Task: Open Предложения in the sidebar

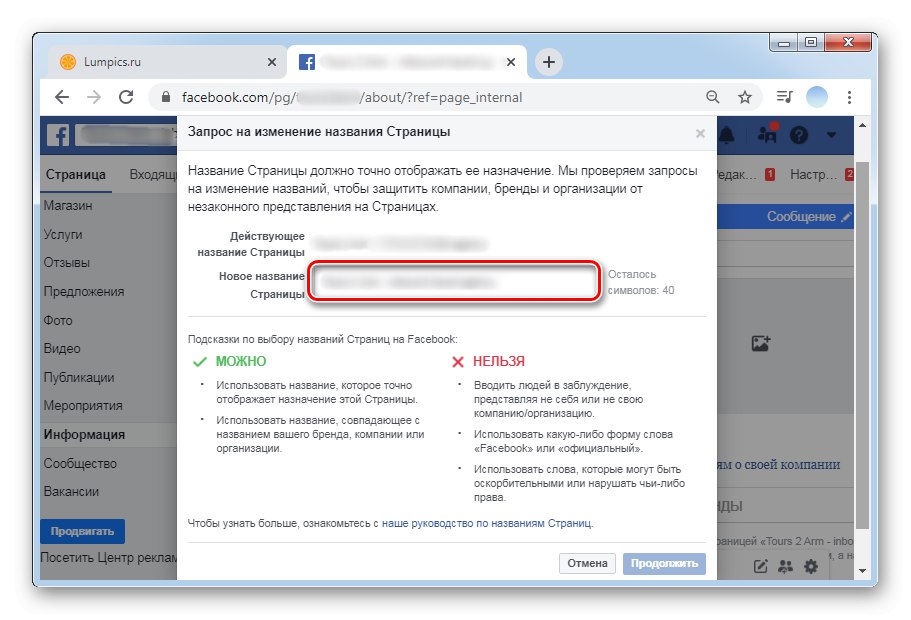Action: (84, 291)
